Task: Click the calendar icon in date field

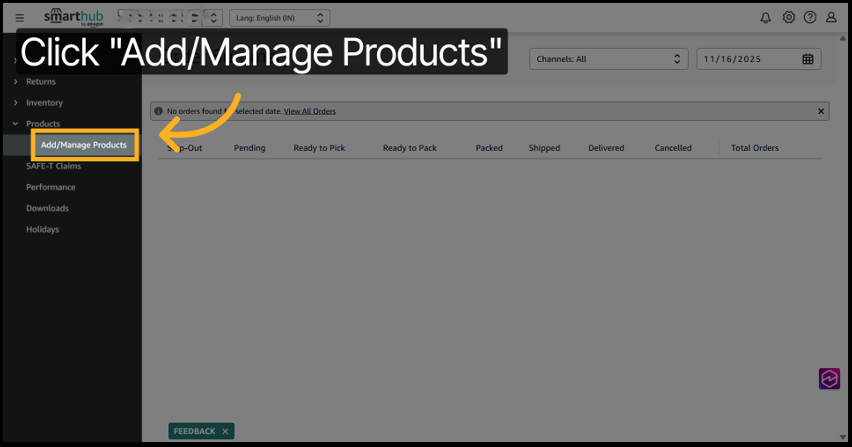Action: tap(808, 59)
